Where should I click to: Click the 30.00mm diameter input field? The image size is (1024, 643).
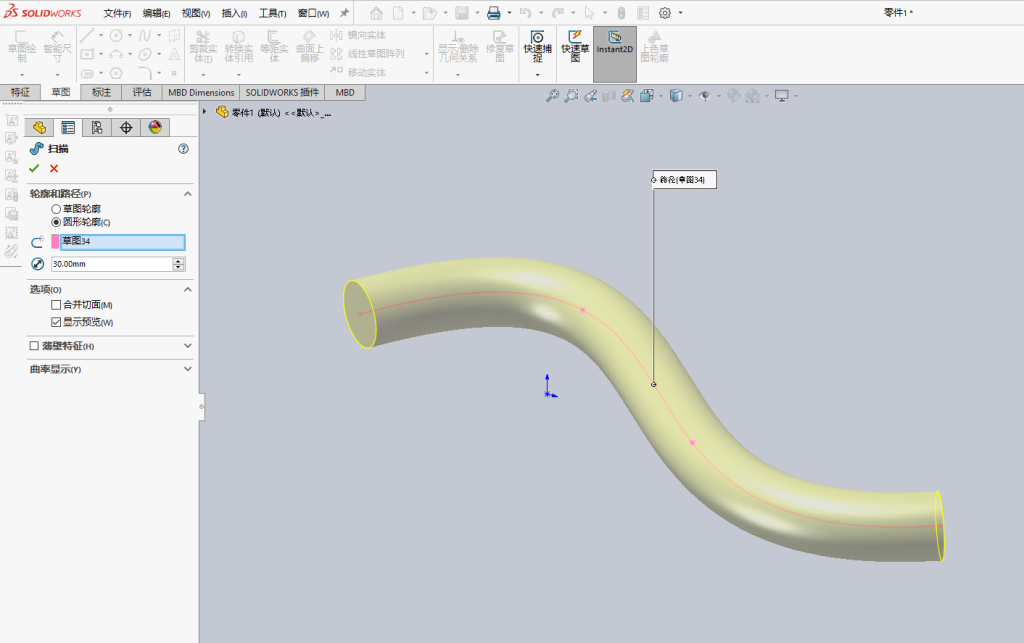112,264
